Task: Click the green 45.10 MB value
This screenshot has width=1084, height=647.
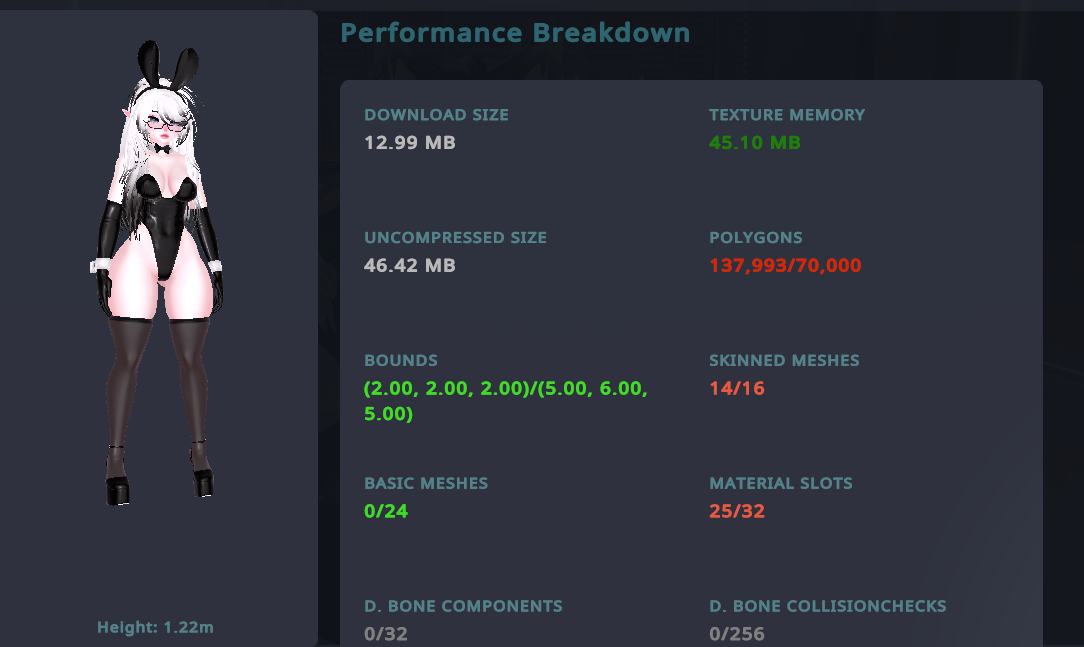Action: click(x=755, y=143)
